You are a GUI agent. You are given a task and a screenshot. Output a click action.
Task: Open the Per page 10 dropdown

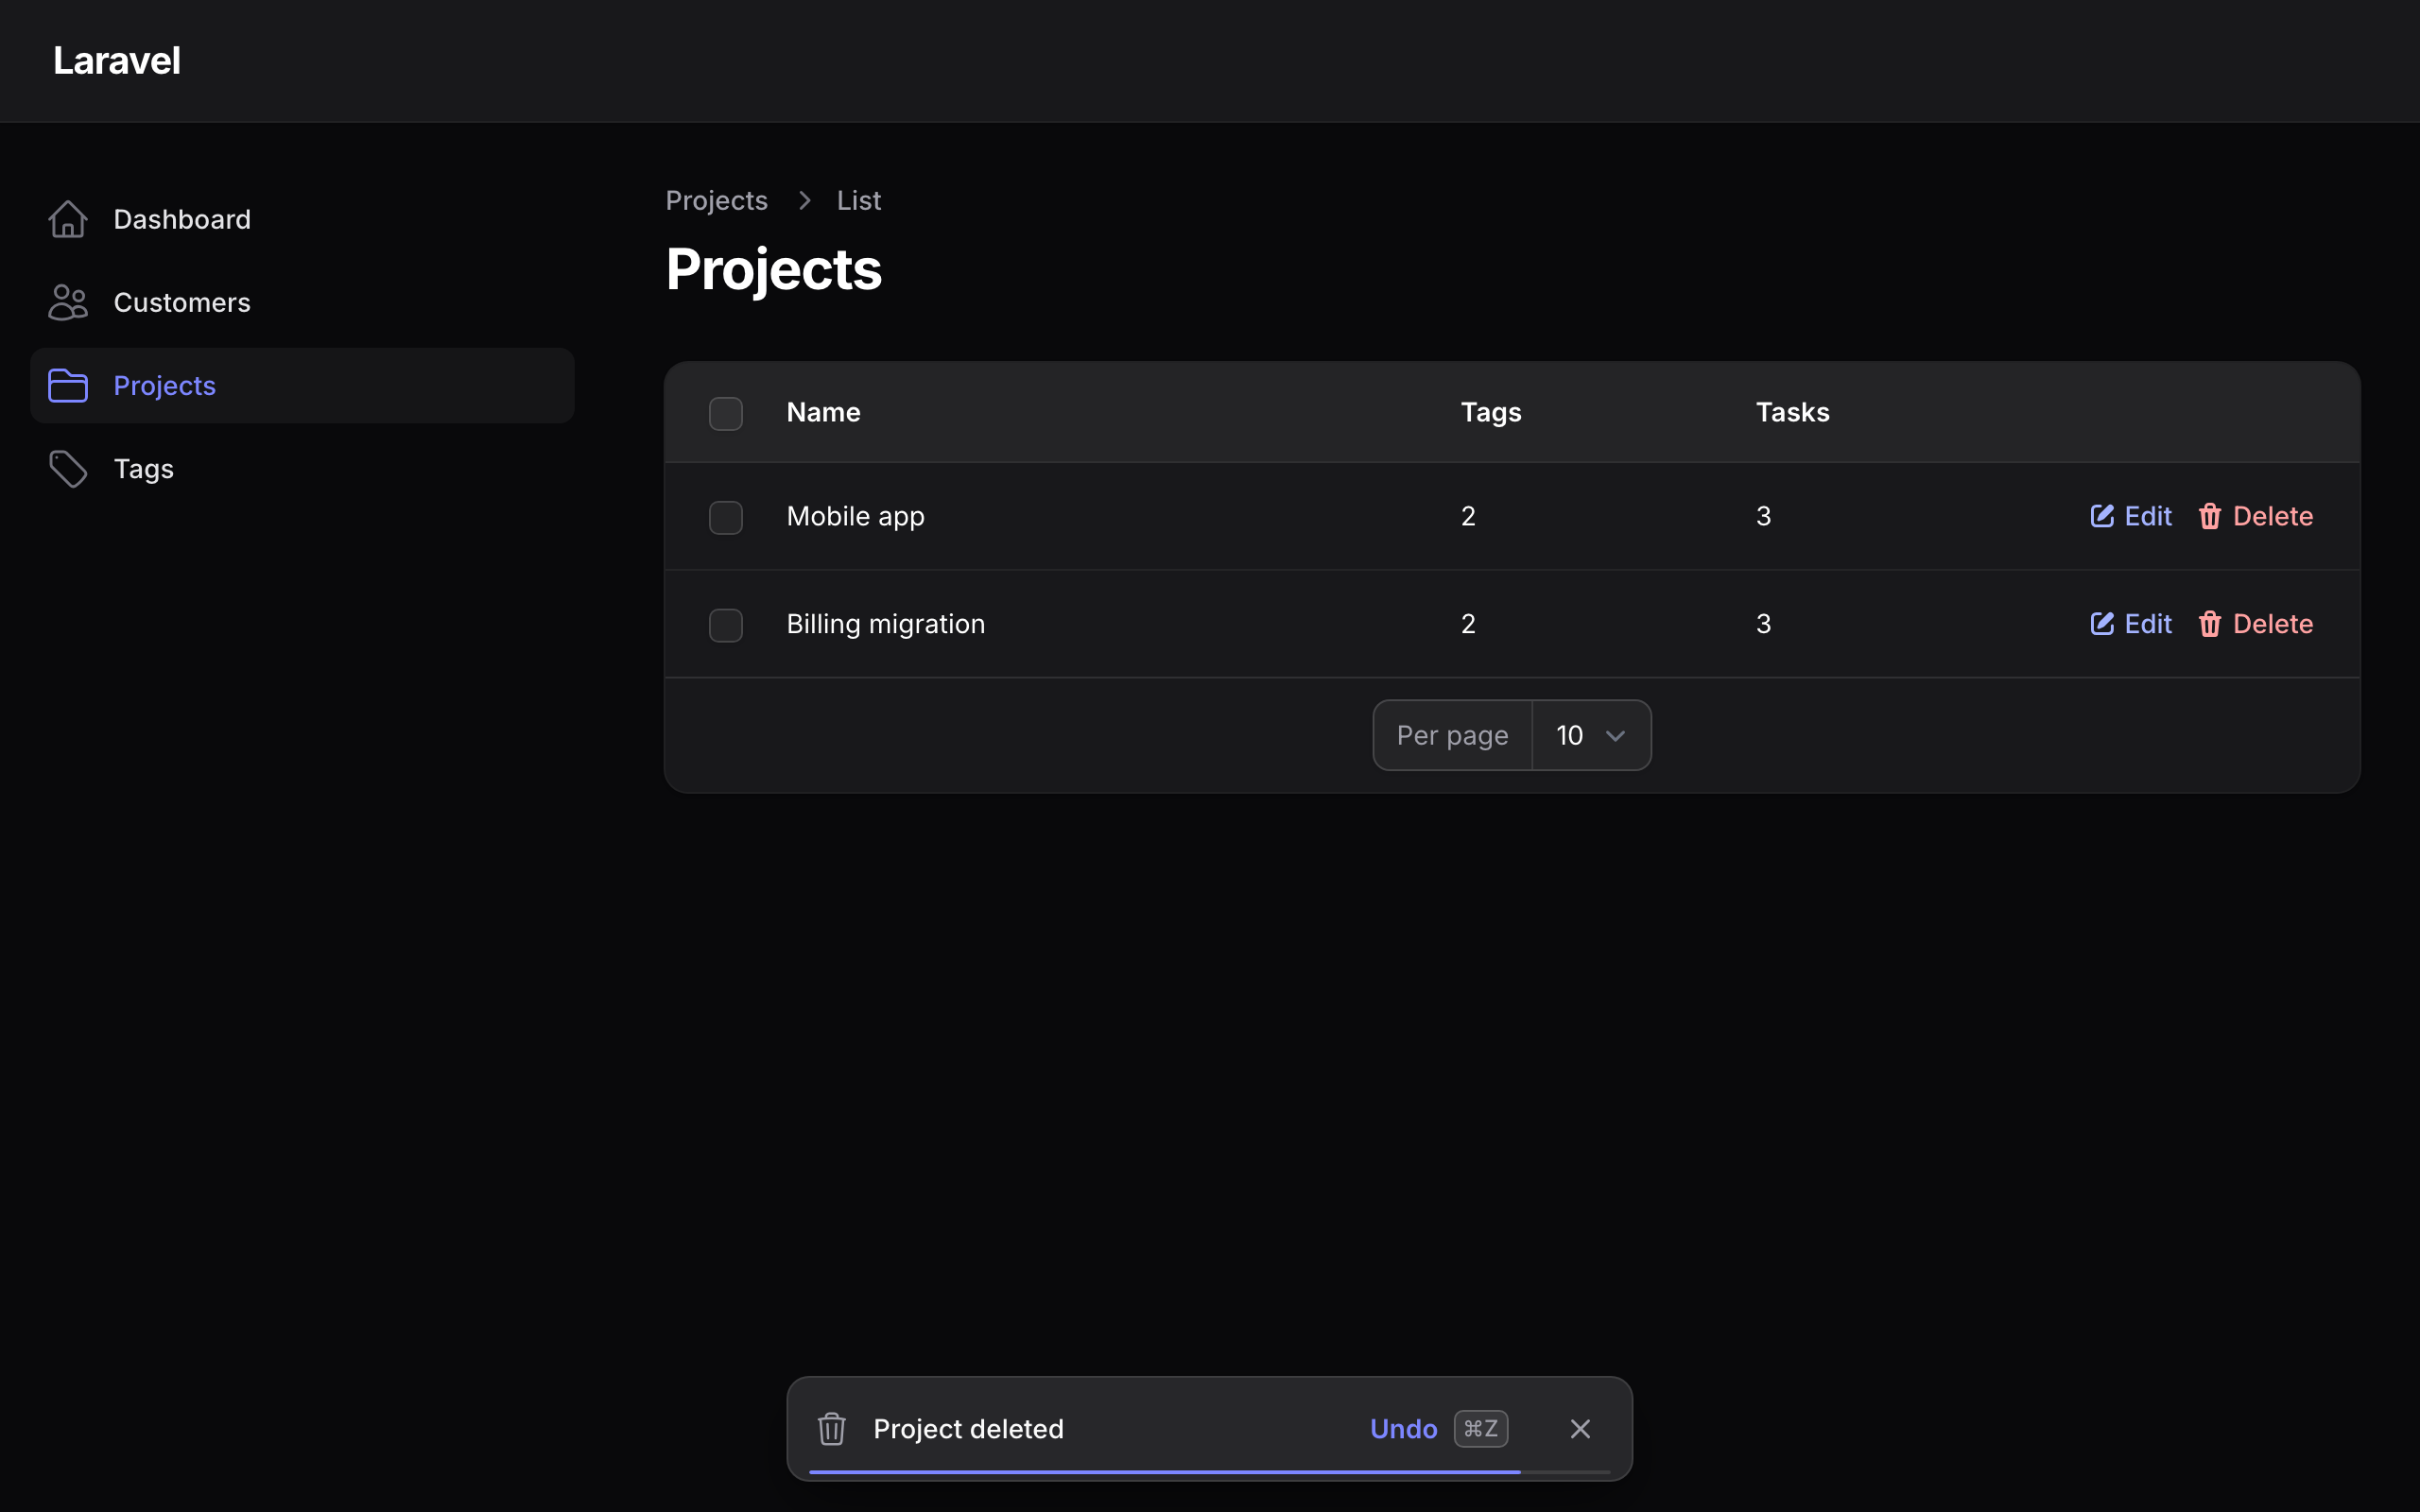(x=1591, y=736)
